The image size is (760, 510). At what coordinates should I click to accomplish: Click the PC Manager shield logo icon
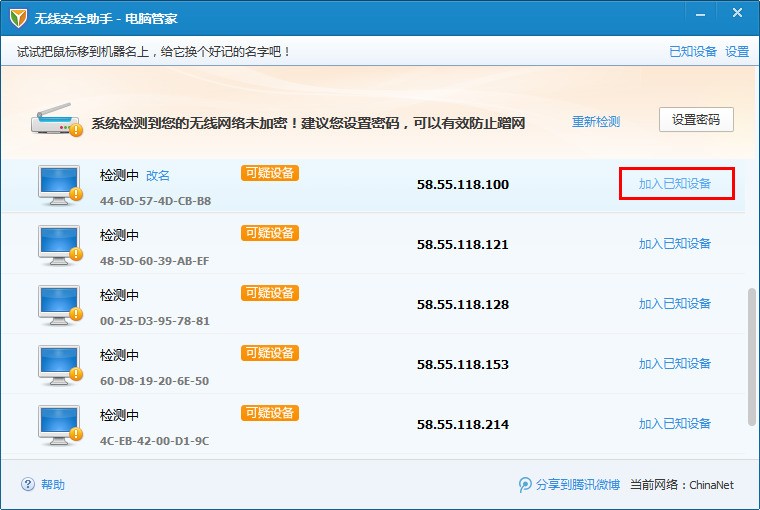tap(18, 18)
